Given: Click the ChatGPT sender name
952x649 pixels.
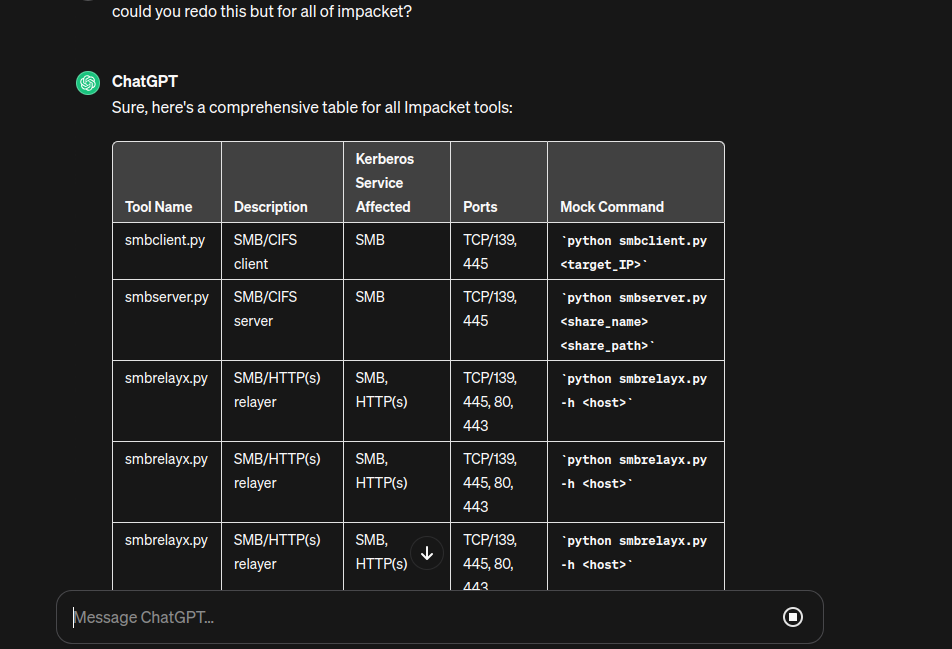Looking at the screenshot, I should tap(144, 82).
